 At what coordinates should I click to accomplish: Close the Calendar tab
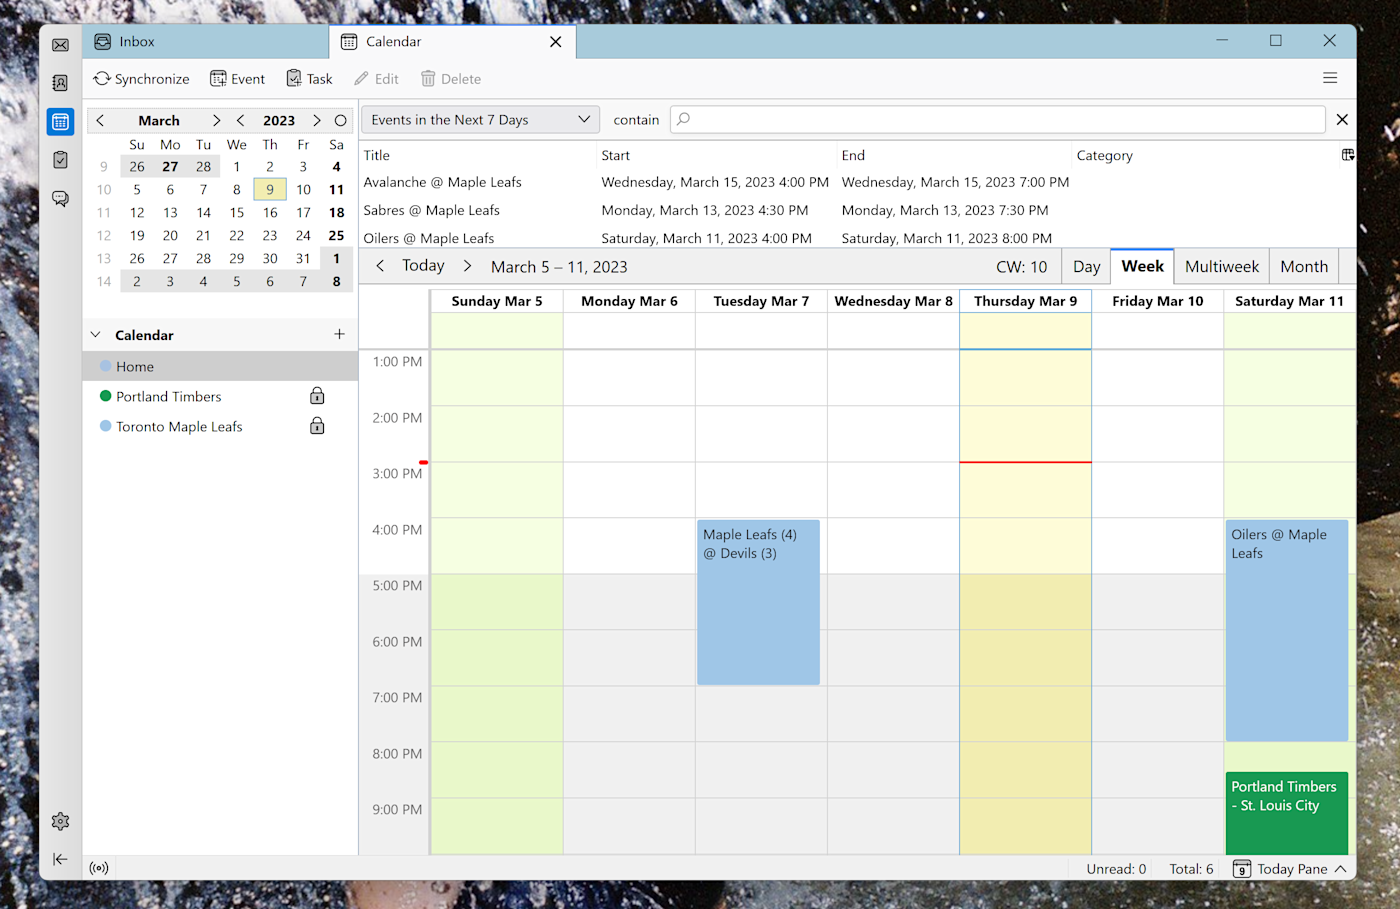(556, 42)
